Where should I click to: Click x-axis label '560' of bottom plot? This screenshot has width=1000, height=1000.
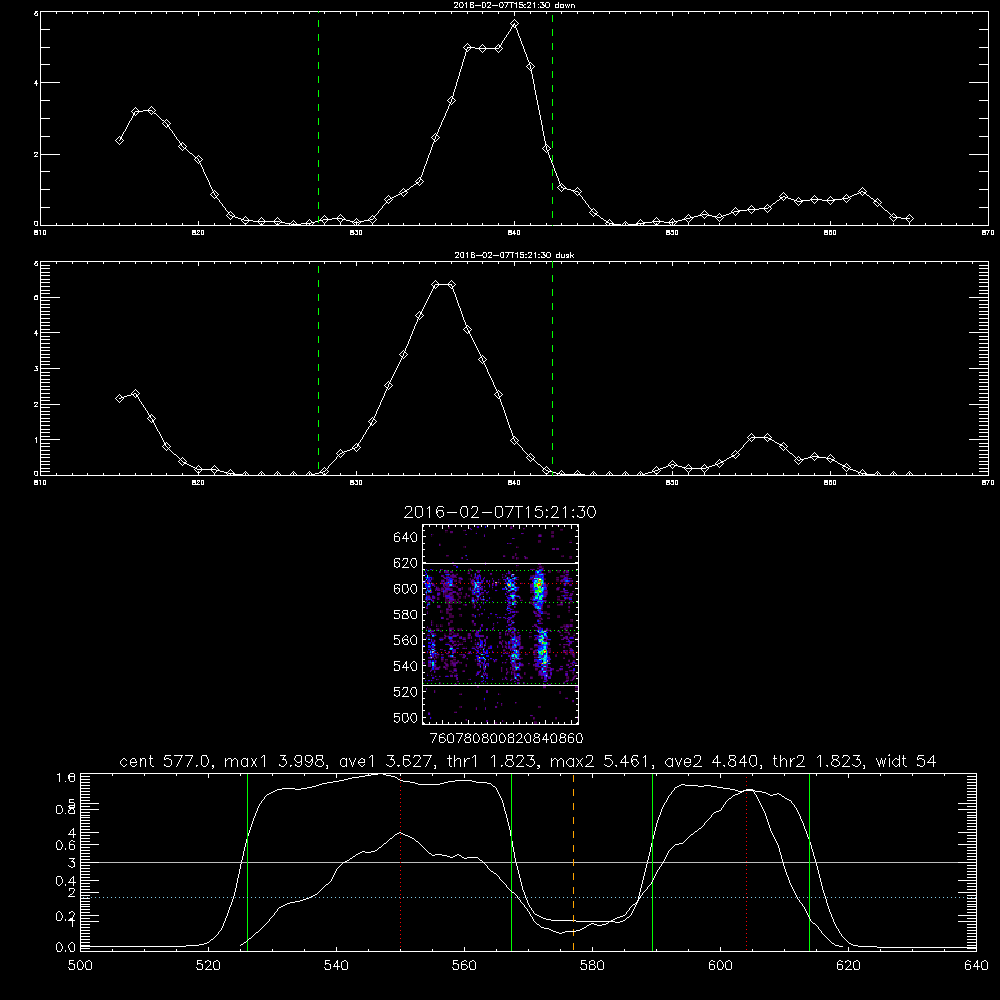pyautogui.click(x=464, y=966)
